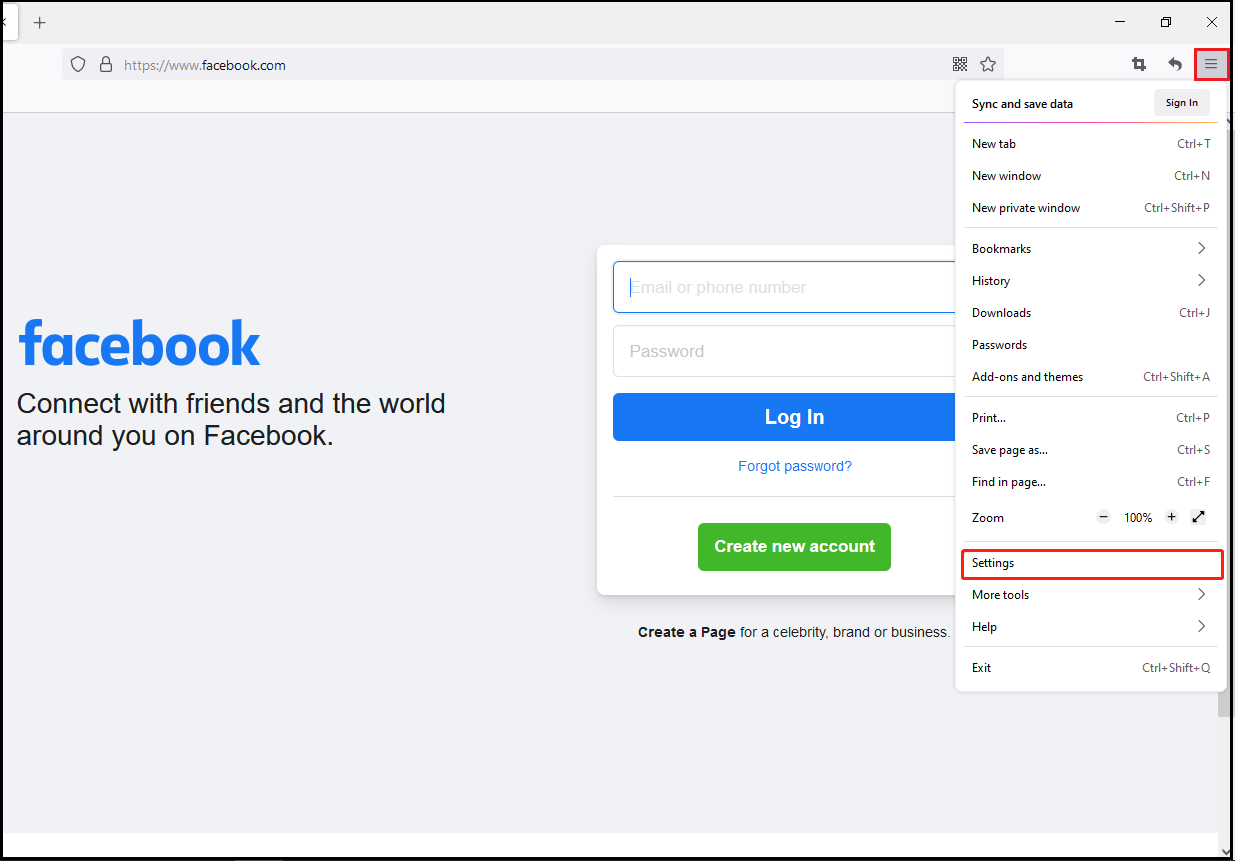Click the address bar URL text
Image resolution: width=1235 pixels, height=861 pixels.
pyautogui.click(x=205, y=65)
